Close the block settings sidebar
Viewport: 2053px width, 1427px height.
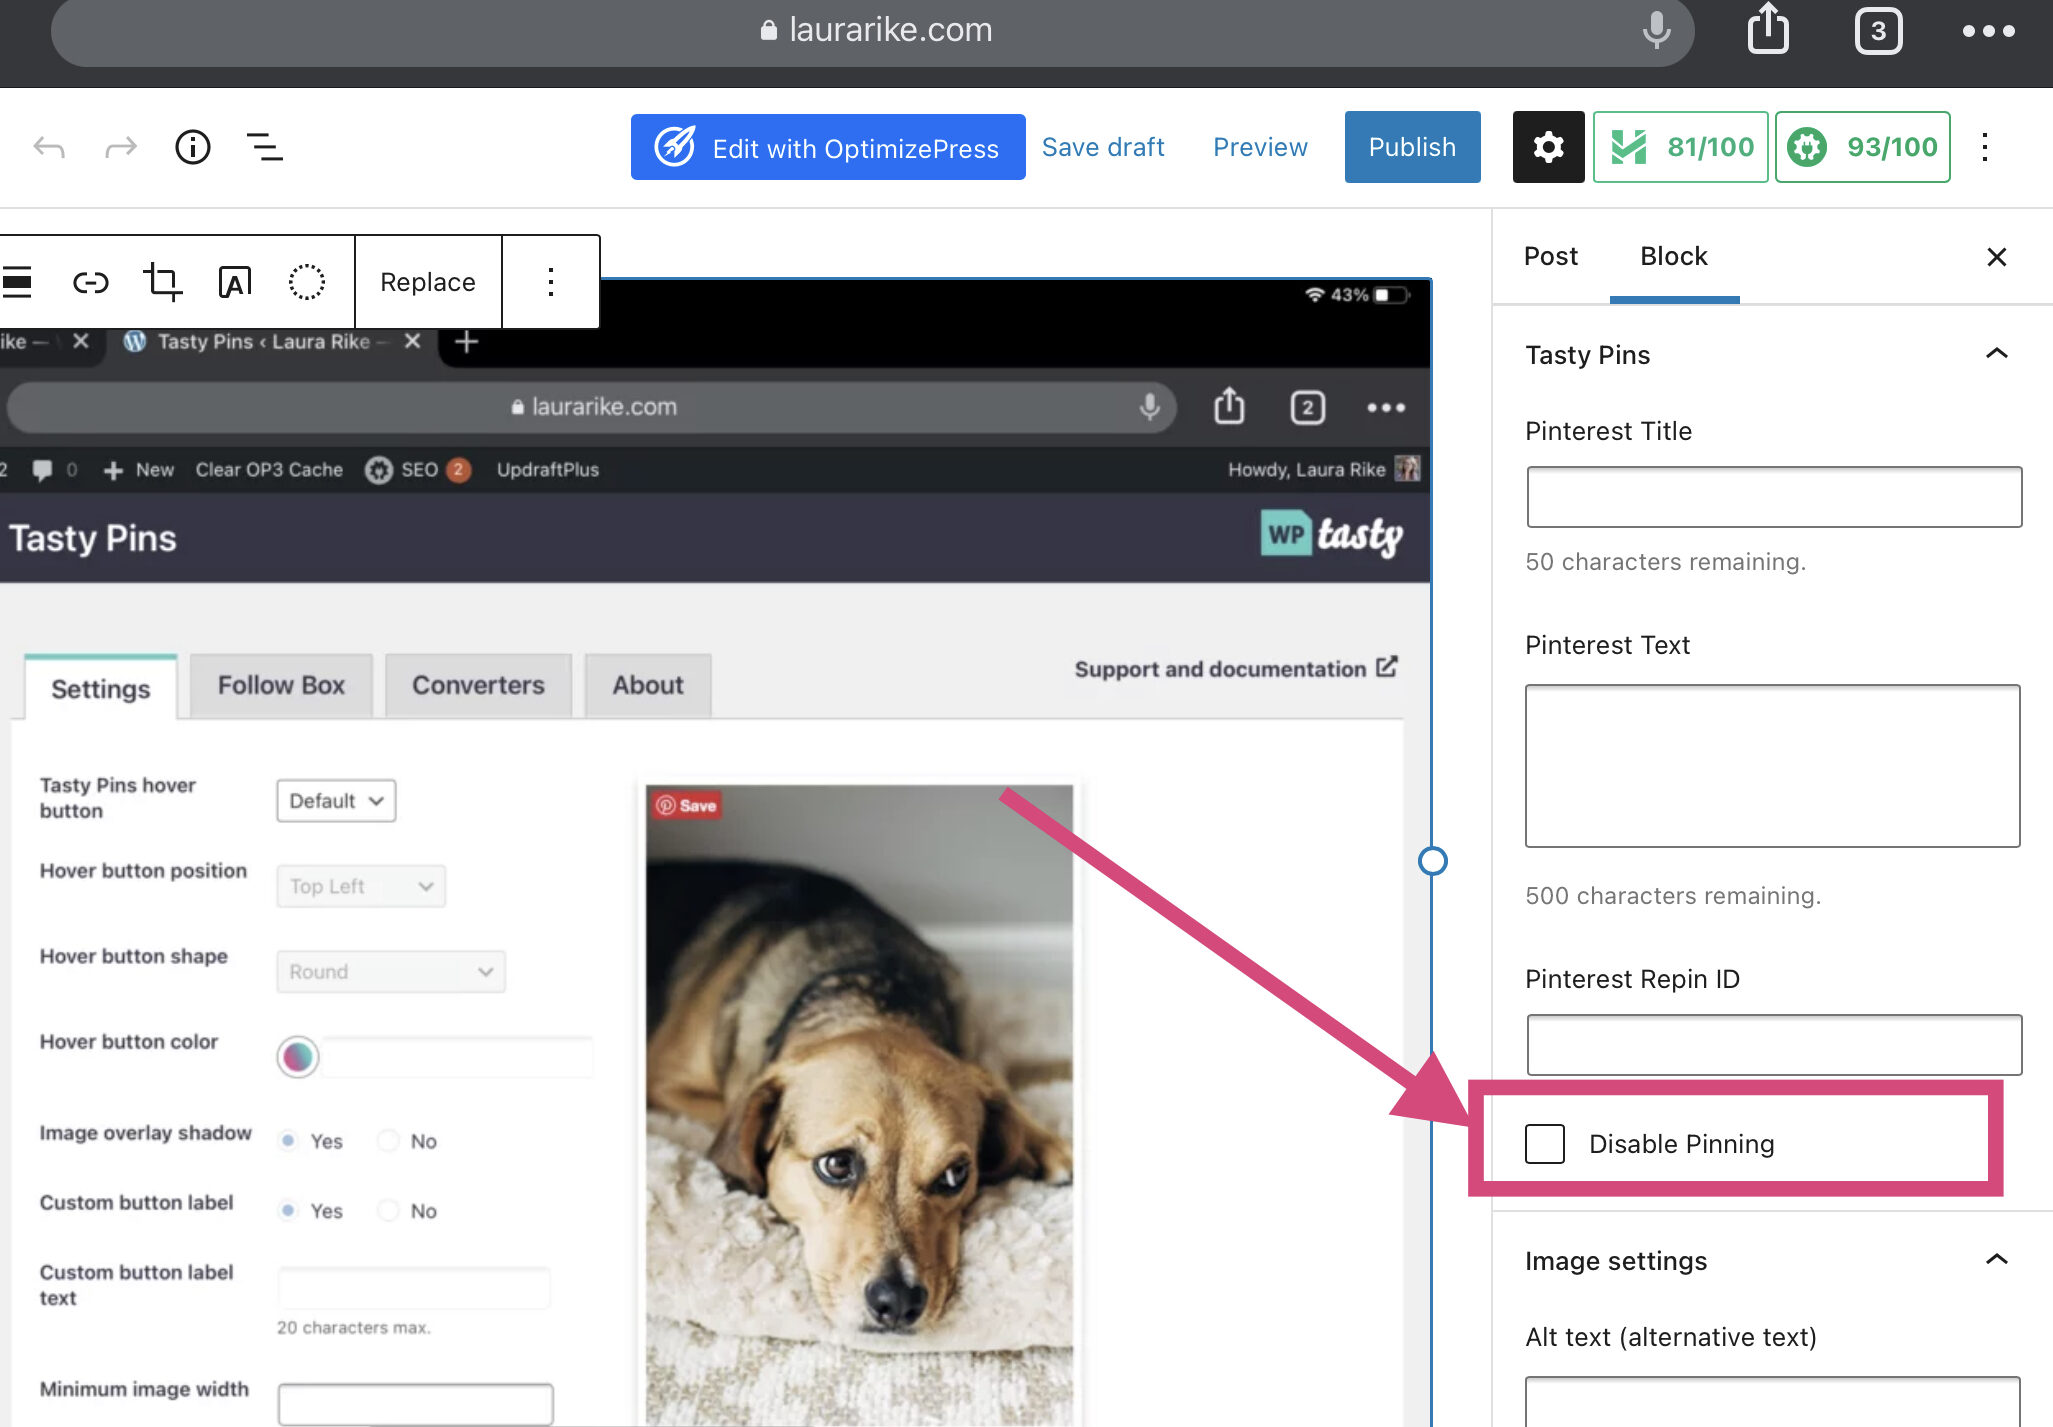[x=1996, y=257]
